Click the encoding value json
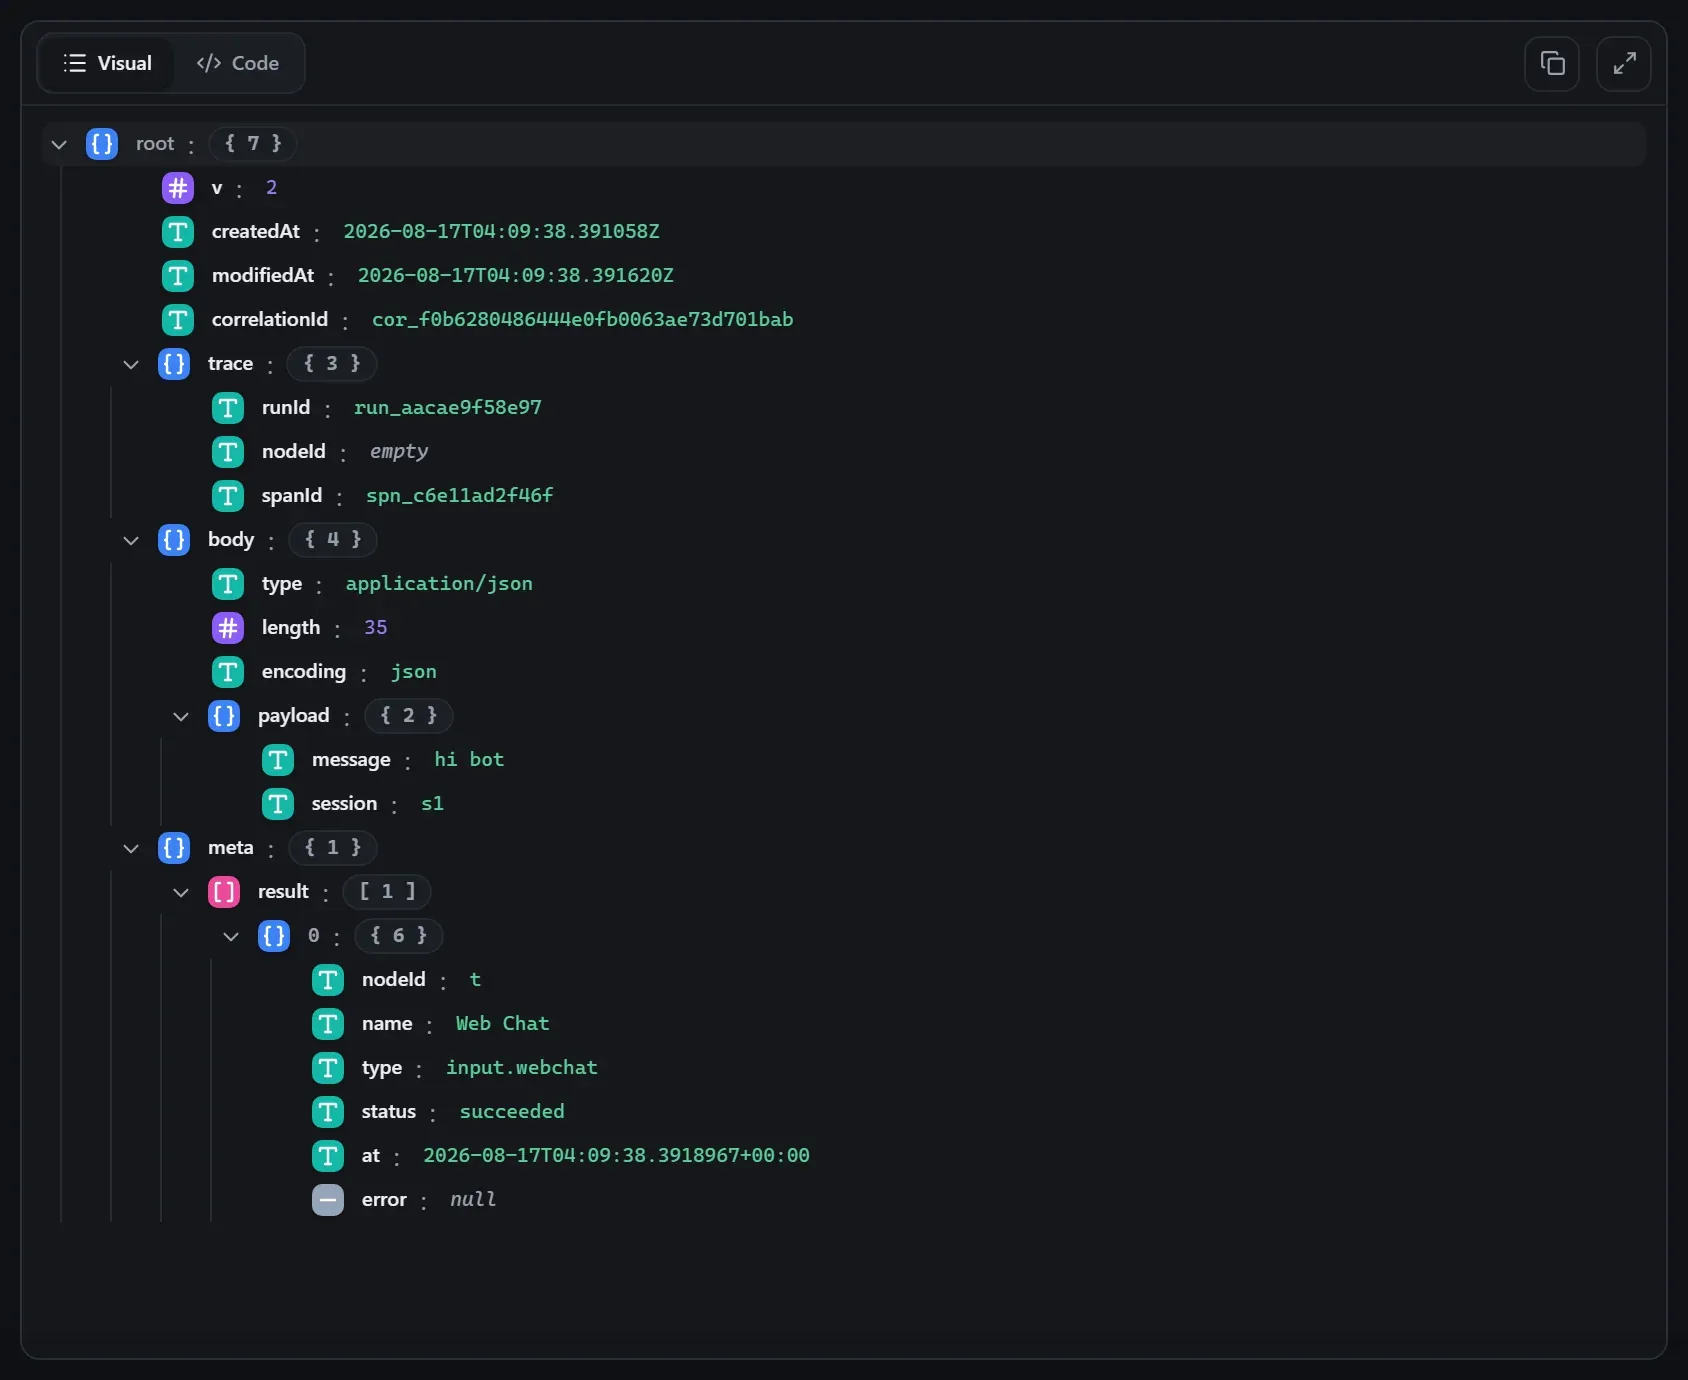The height and width of the screenshot is (1380, 1688). (414, 672)
